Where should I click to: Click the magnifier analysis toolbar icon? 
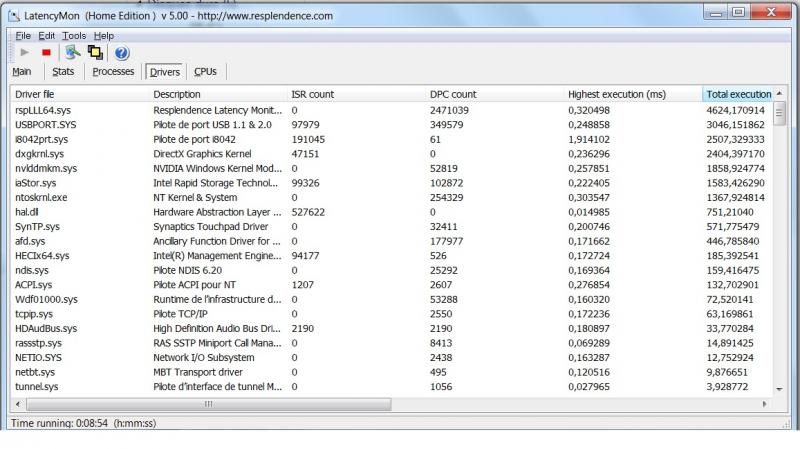tap(72, 52)
